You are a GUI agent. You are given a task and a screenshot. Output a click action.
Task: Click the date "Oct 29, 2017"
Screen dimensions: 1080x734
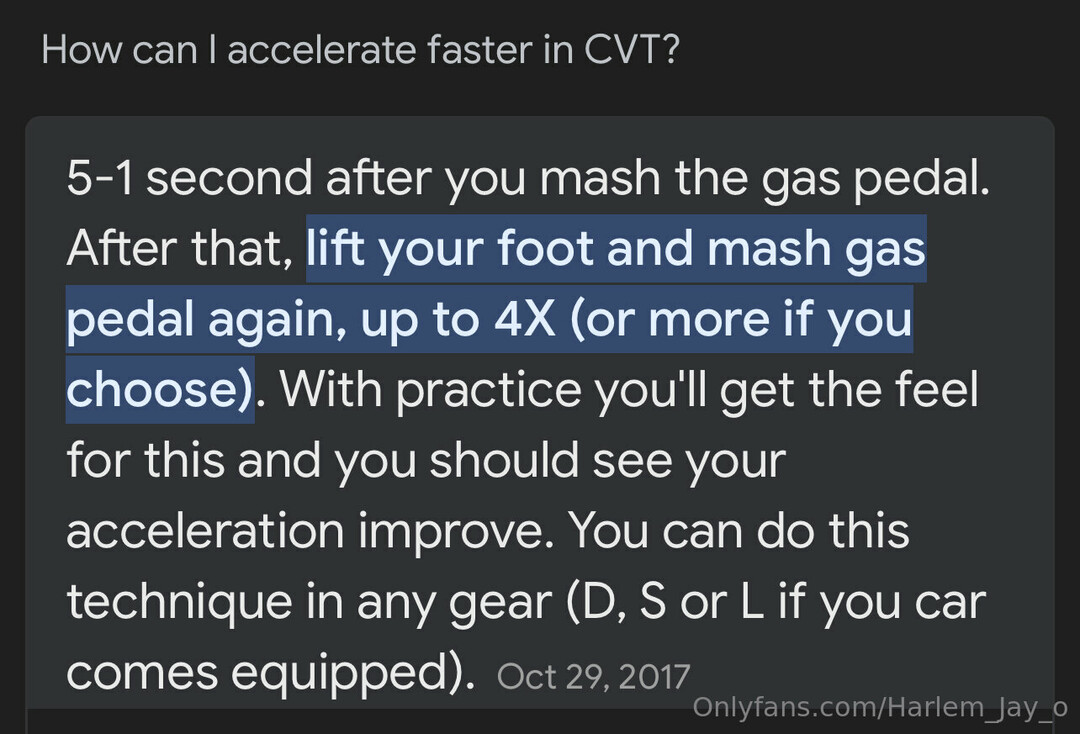pos(593,677)
